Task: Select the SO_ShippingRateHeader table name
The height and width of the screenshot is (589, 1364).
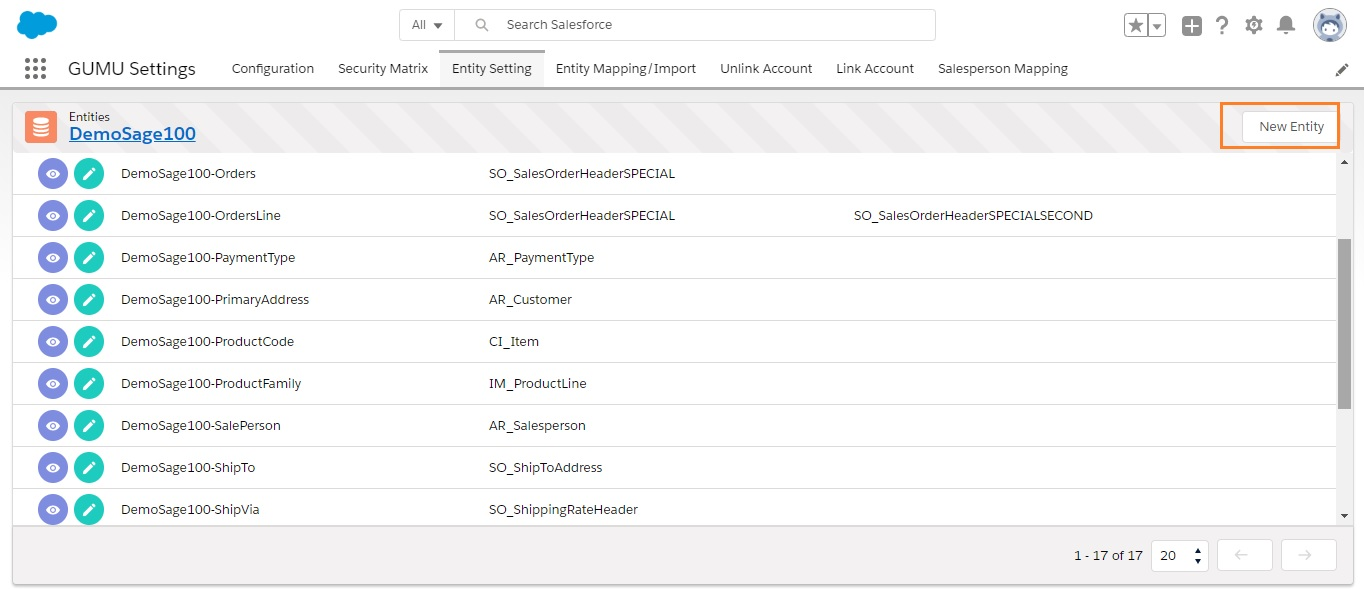Action: [563, 510]
